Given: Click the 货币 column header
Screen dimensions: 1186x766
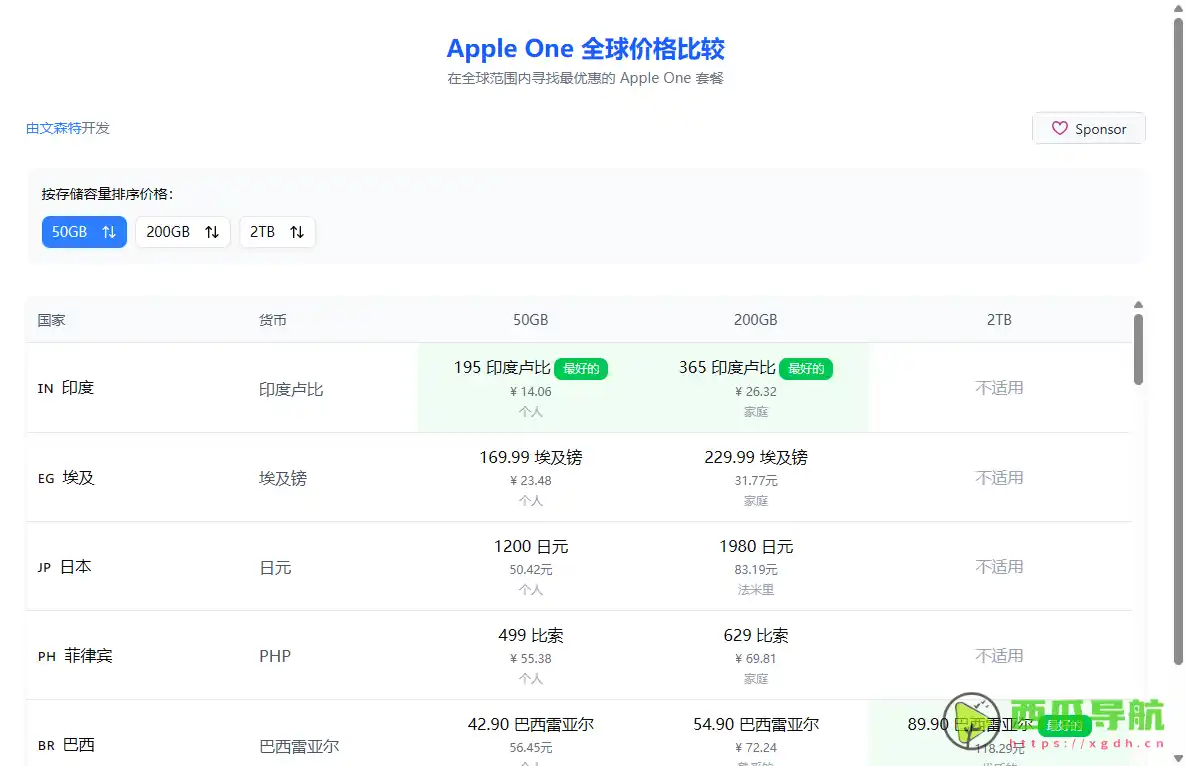Looking at the screenshot, I should click(x=272, y=320).
